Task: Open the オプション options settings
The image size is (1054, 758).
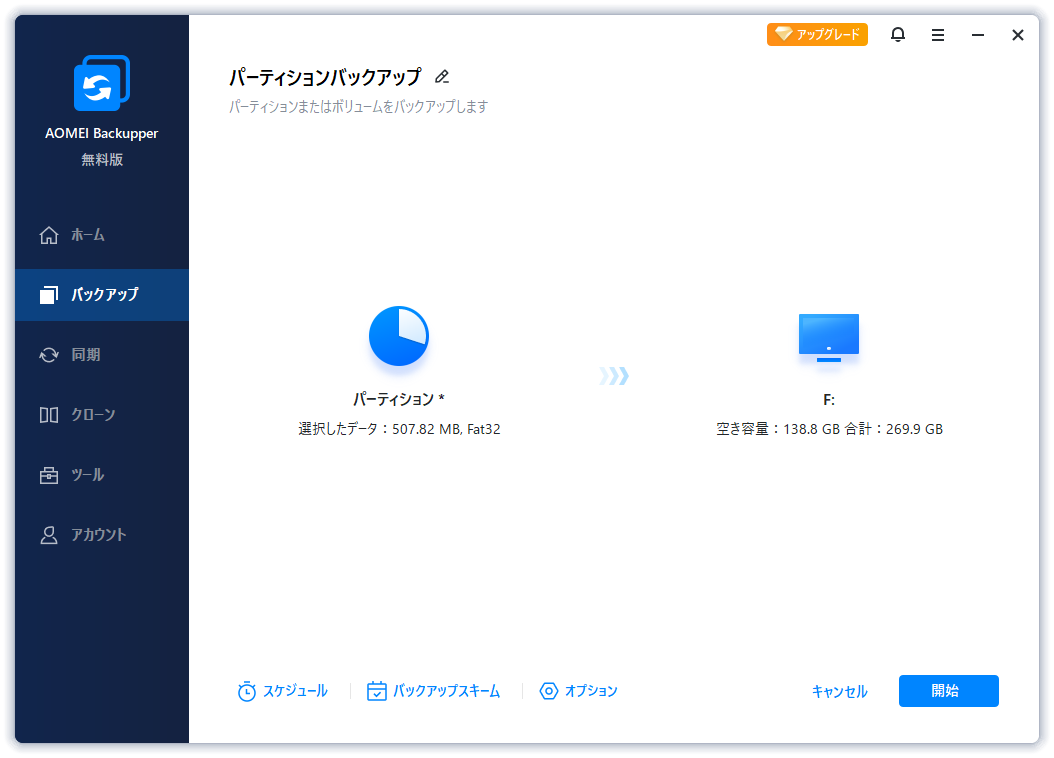Action: pyautogui.click(x=578, y=691)
